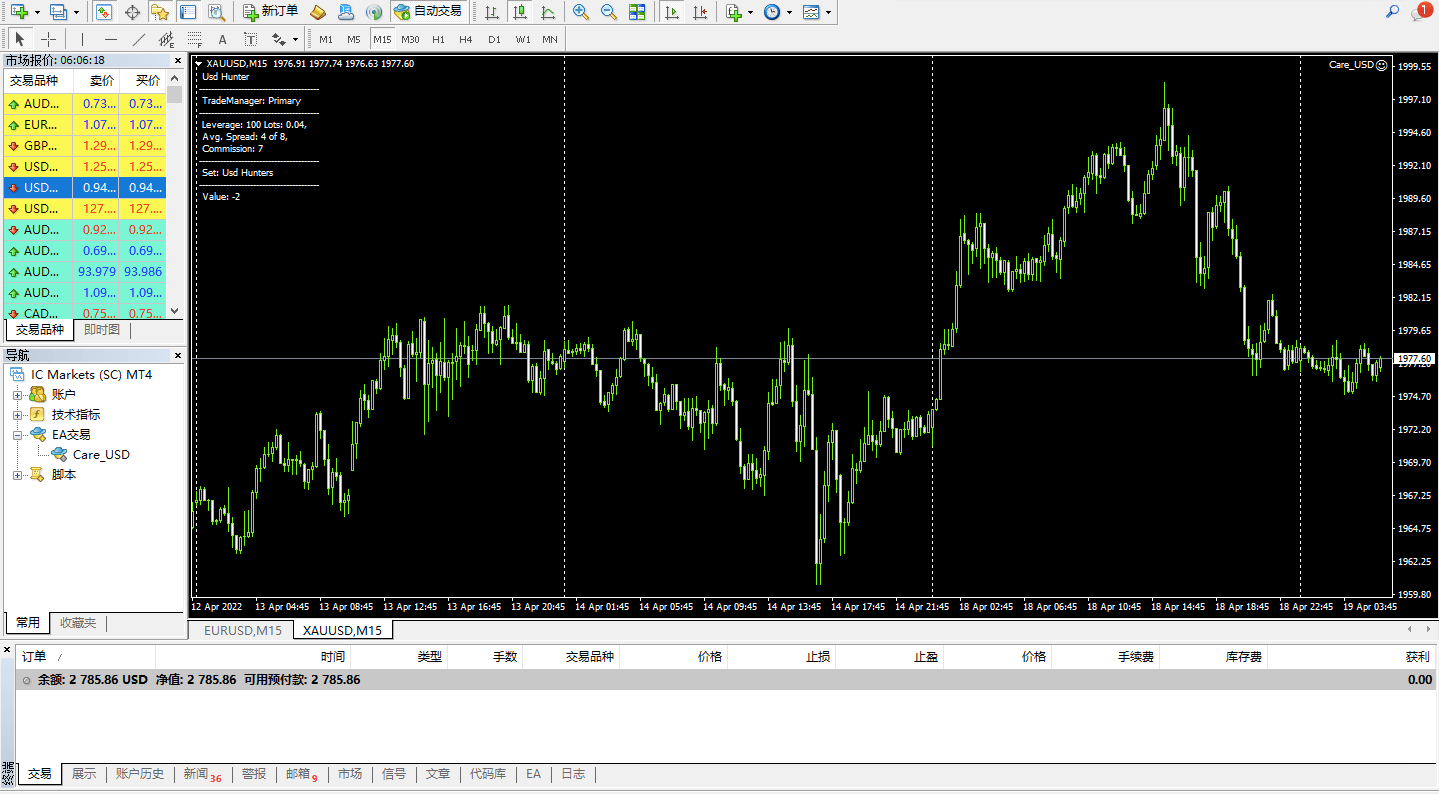Select the horizontal line drawing tool
The height and width of the screenshot is (794, 1439).
coord(111,39)
